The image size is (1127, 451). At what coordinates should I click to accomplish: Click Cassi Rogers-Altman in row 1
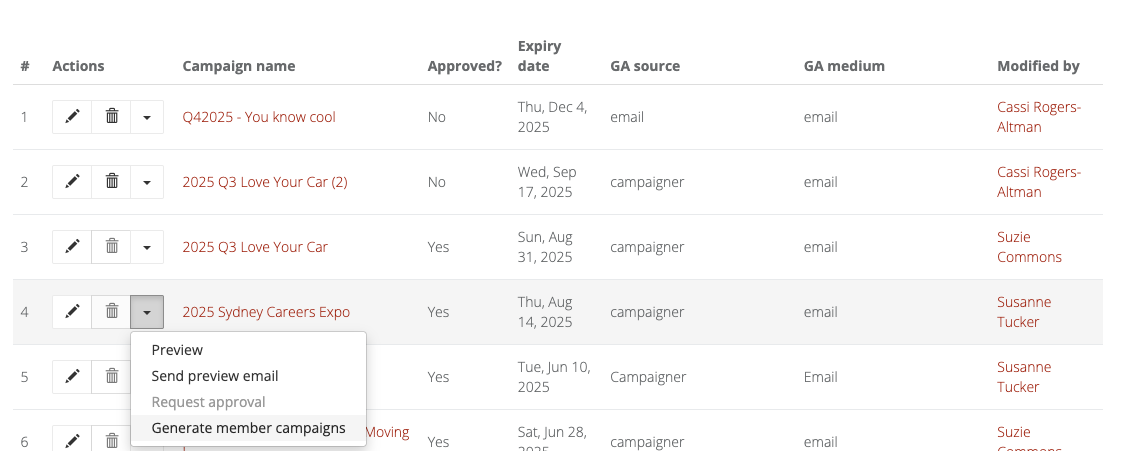pyautogui.click(x=1038, y=117)
